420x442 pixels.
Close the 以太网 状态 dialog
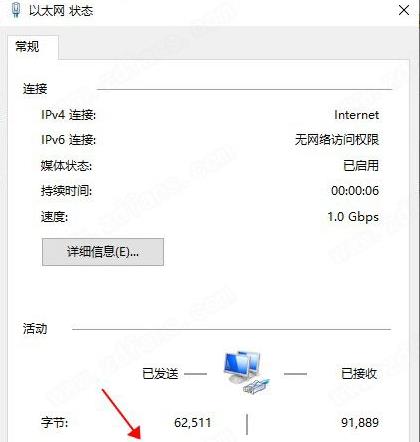click(404, 10)
